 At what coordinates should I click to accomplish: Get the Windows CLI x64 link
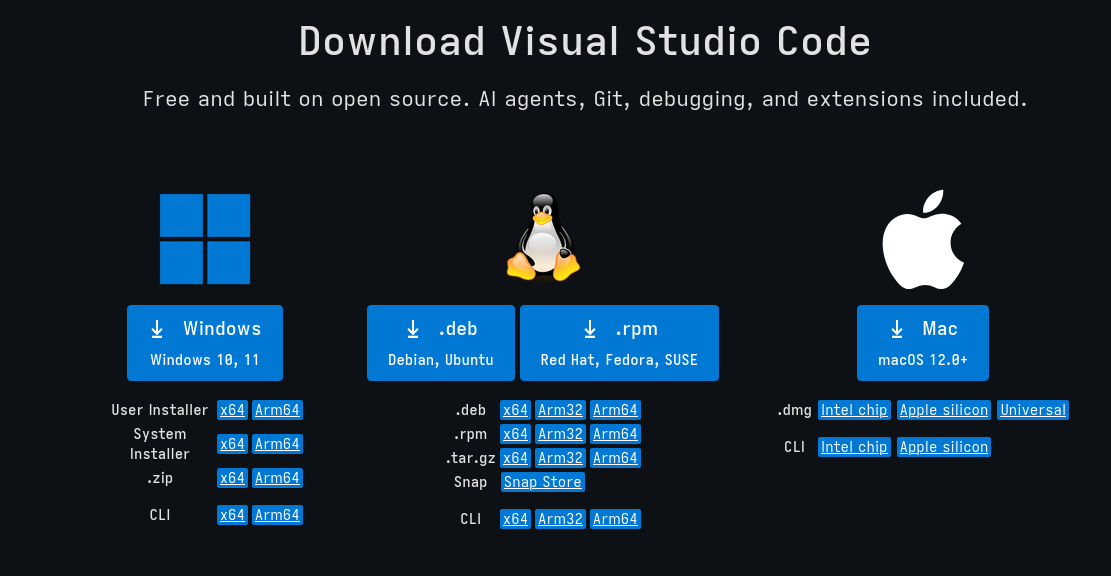(232, 515)
